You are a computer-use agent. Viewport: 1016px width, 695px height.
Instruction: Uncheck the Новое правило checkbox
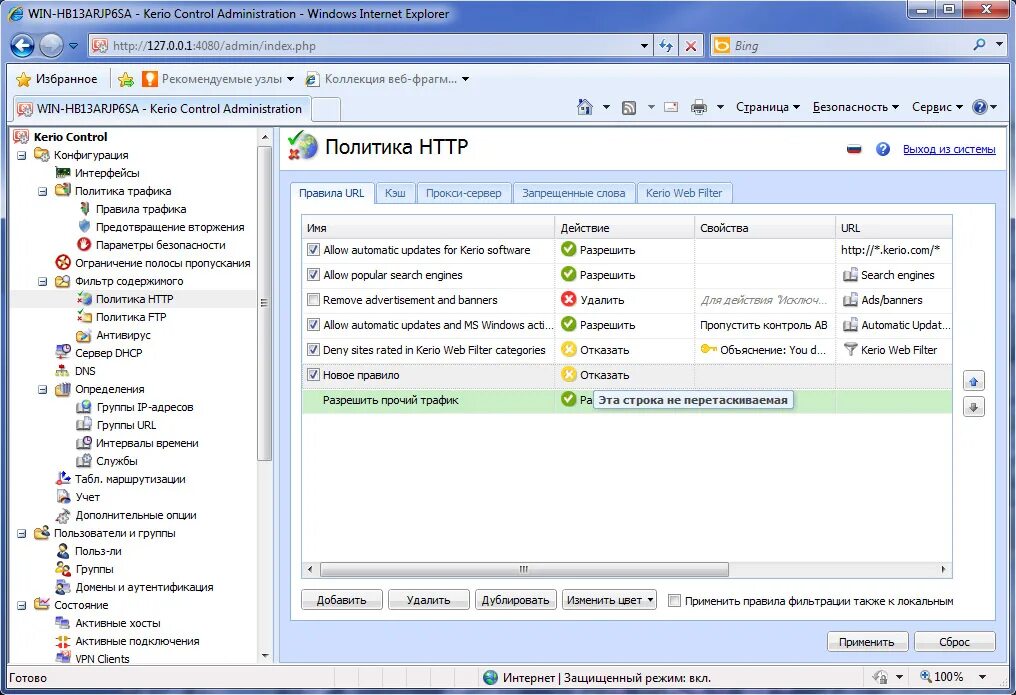pyautogui.click(x=313, y=374)
